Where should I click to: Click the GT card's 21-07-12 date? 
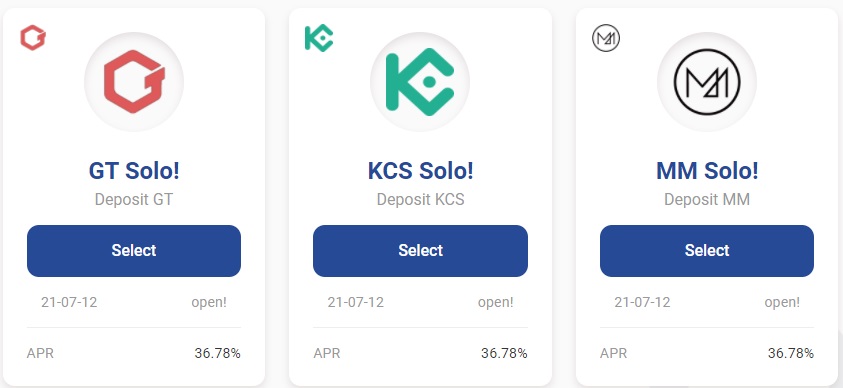[x=69, y=302]
